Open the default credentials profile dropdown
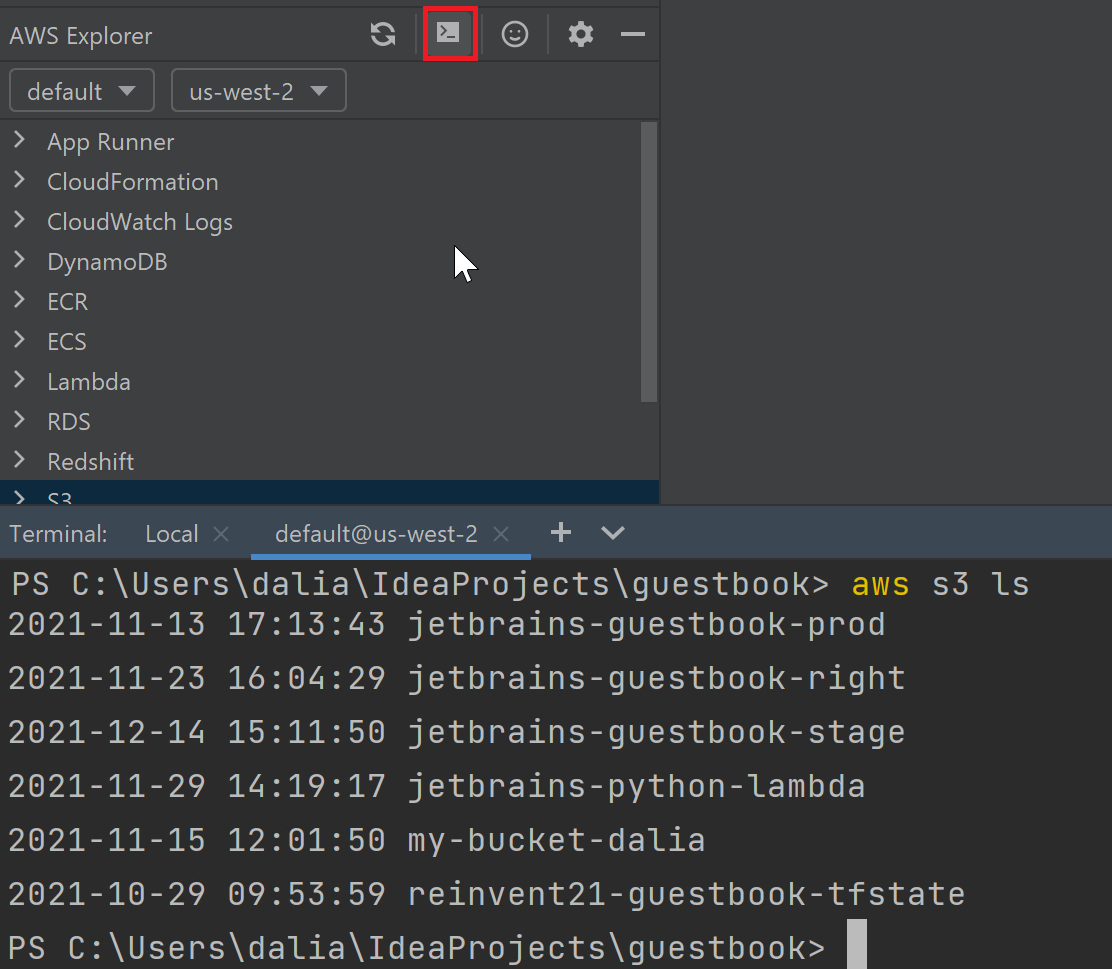The height and width of the screenshot is (969, 1112). [82, 91]
